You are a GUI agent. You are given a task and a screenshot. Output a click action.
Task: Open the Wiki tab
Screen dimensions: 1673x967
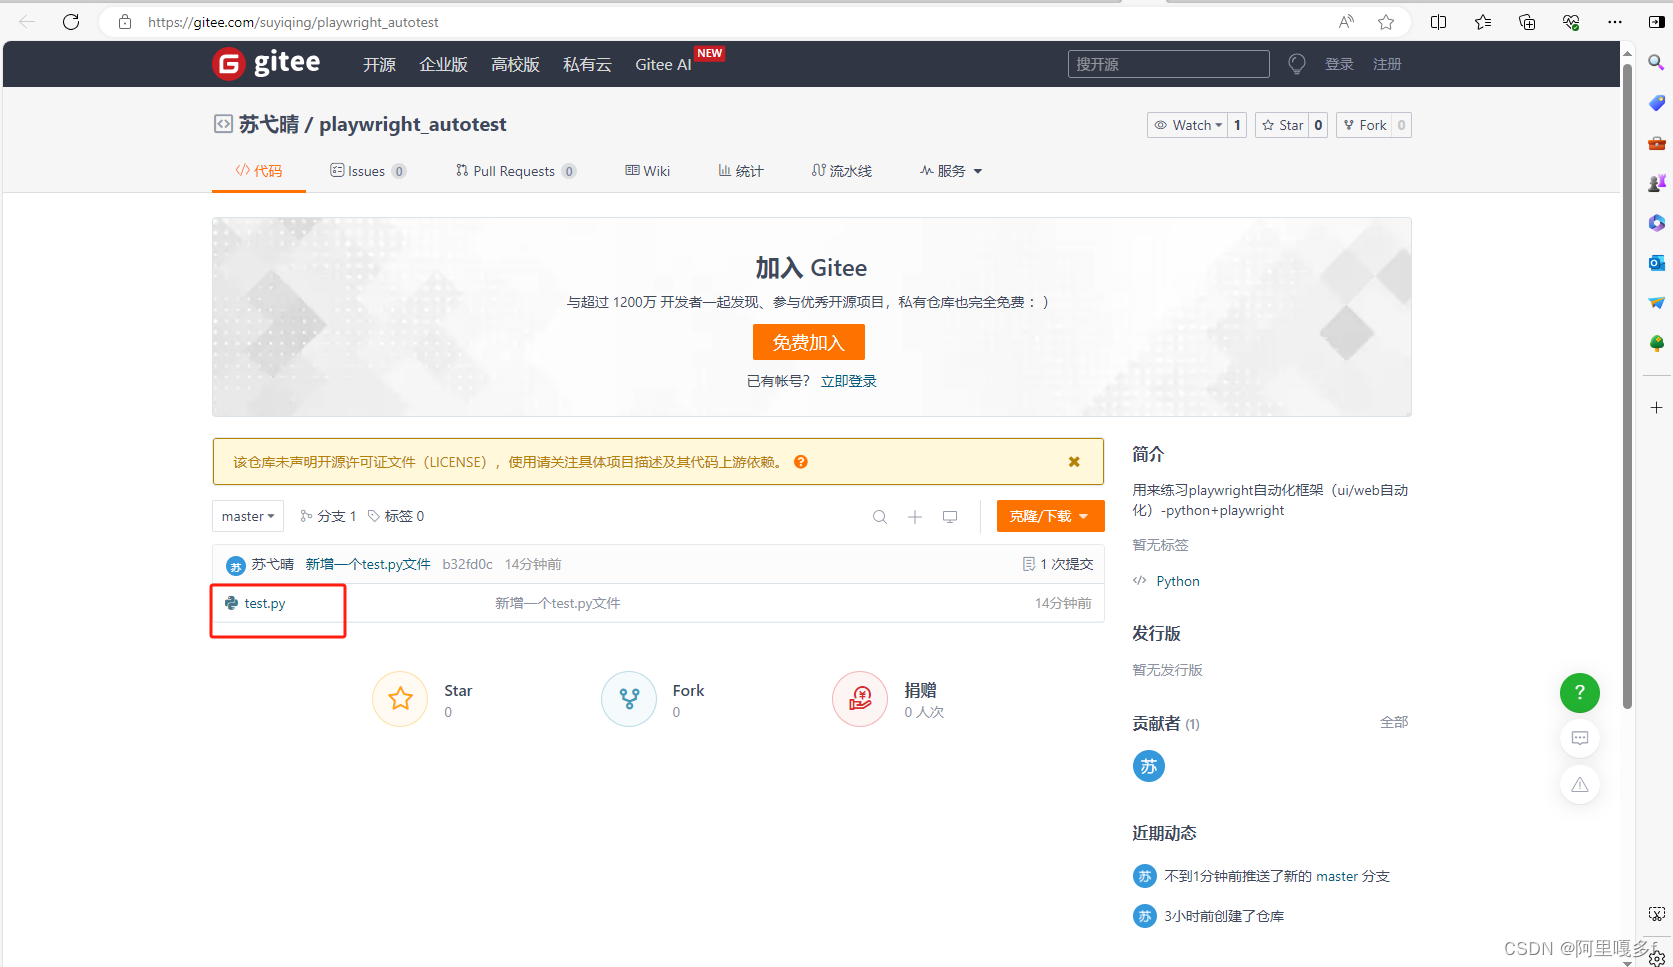[x=648, y=171]
